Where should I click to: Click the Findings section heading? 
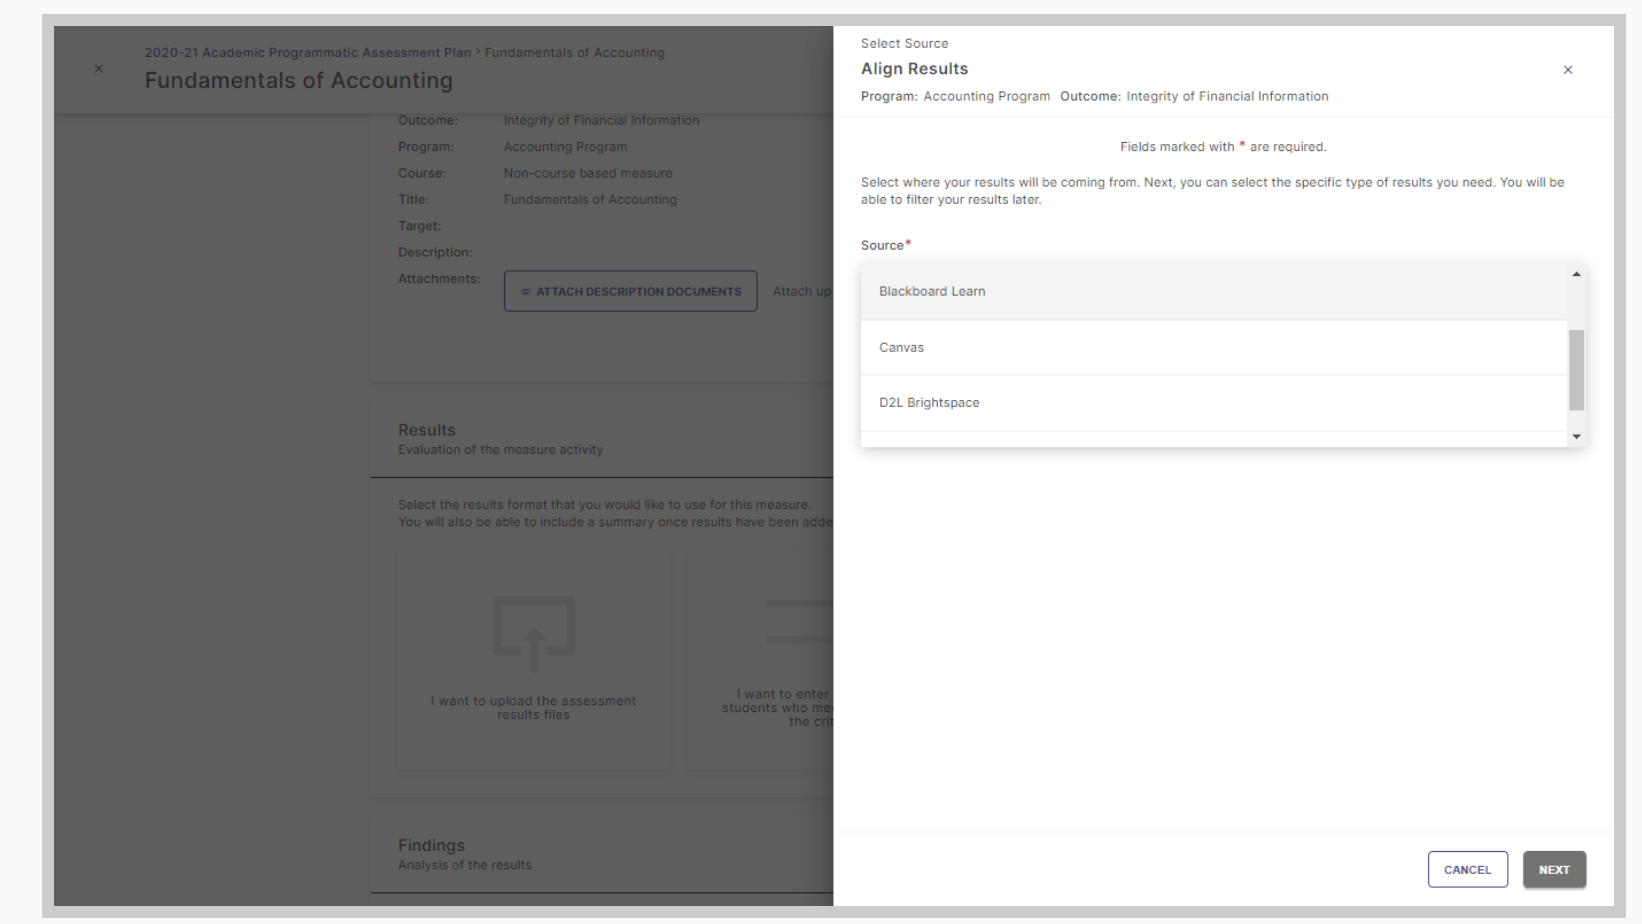pos(431,846)
